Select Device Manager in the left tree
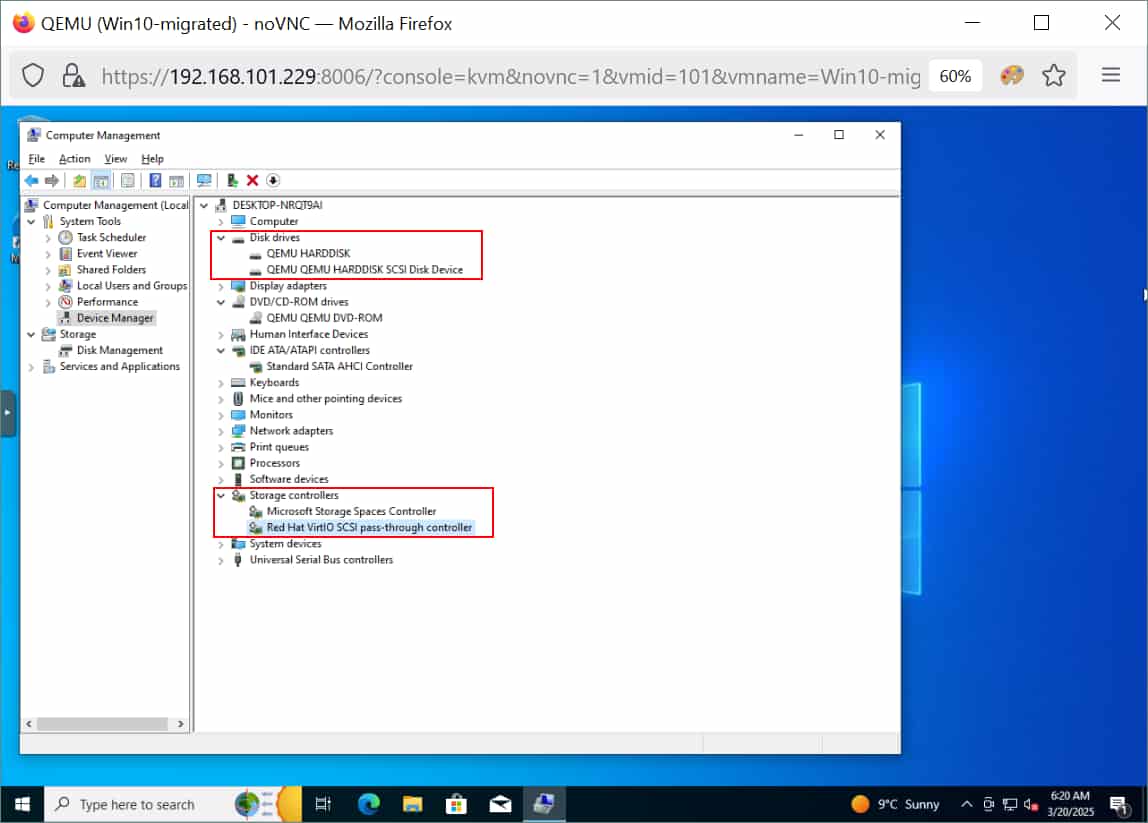The height and width of the screenshot is (823, 1148). tap(115, 318)
